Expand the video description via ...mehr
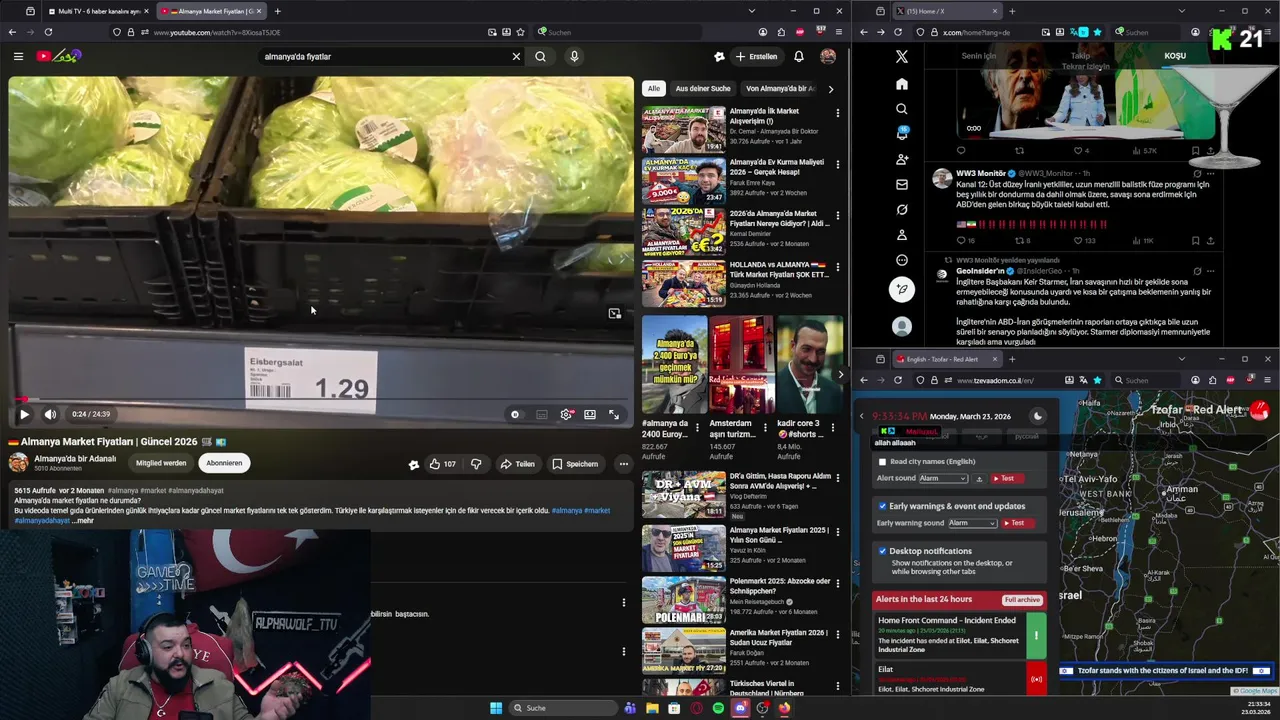The height and width of the screenshot is (720, 1280). 82,520
